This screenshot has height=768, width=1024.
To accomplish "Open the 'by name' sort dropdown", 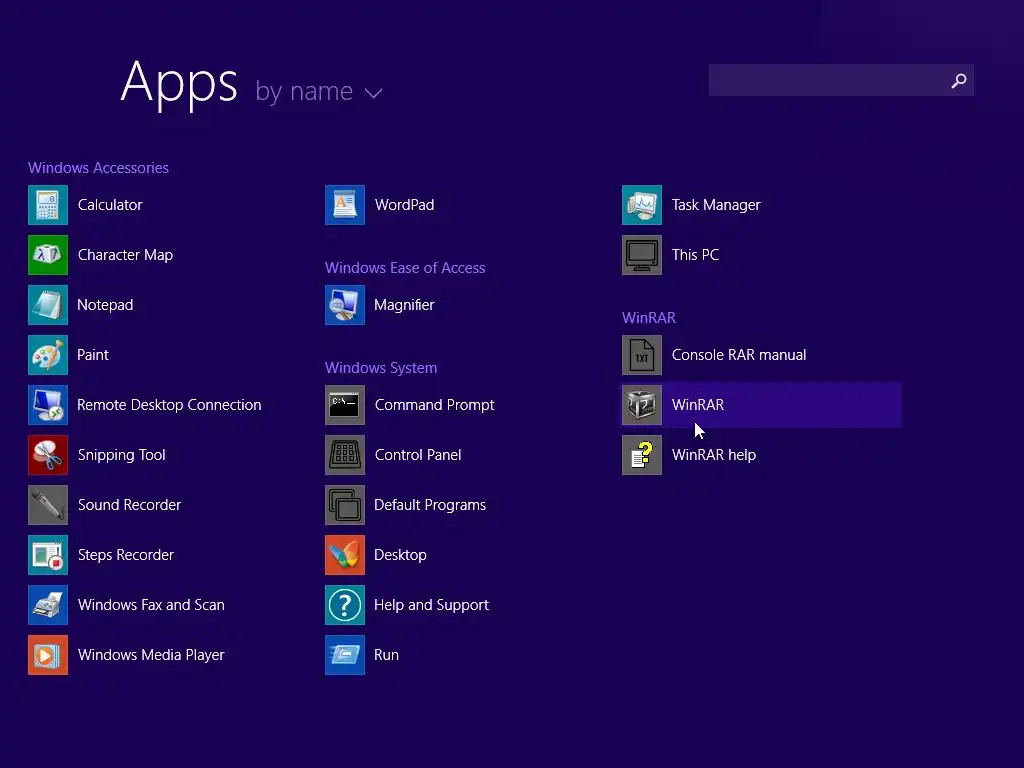I will 318,91.
